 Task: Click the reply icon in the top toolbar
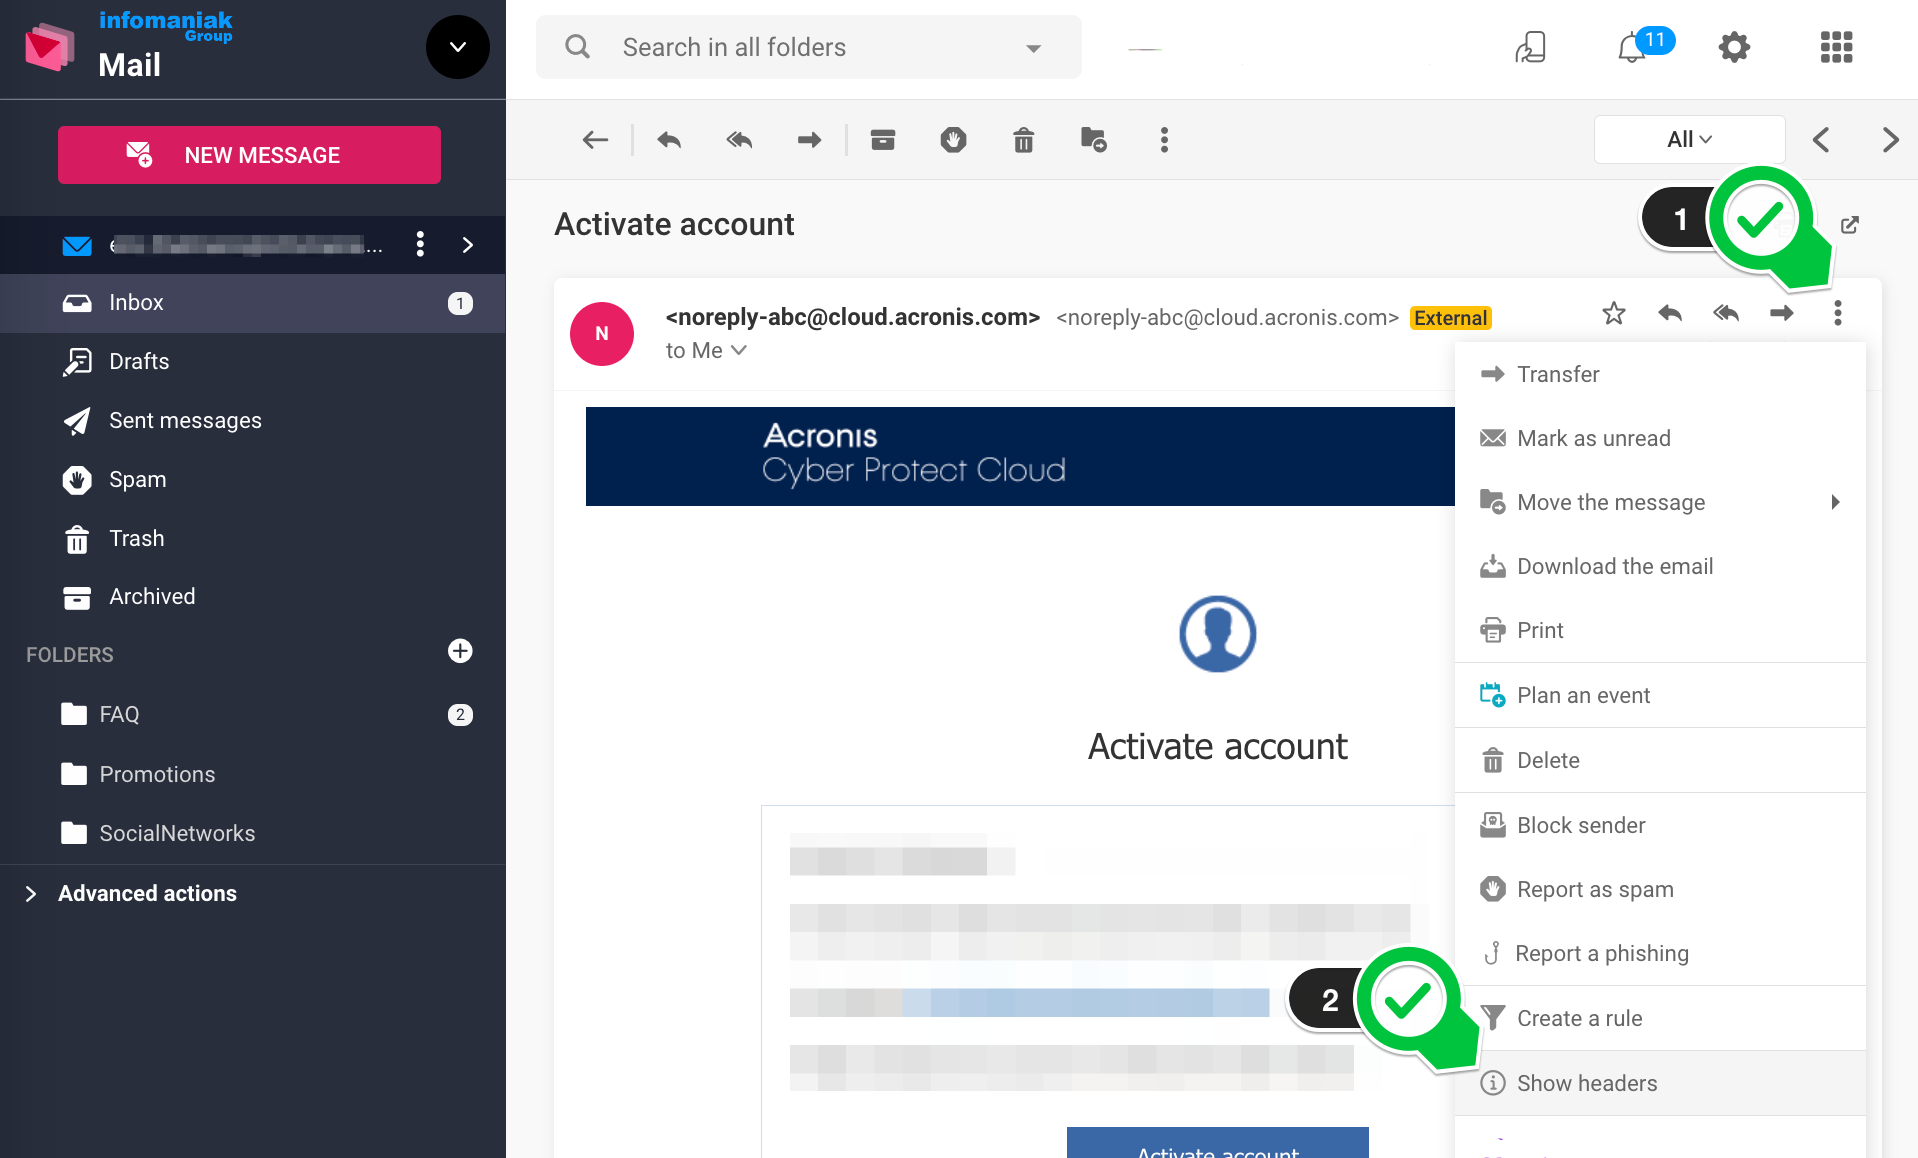tap(669, 140)
